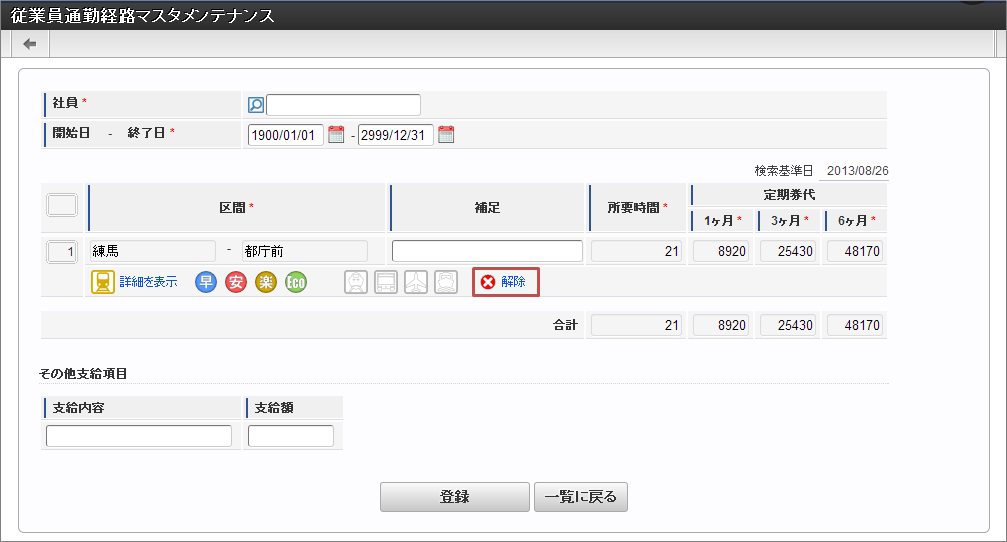This screenshot has height=542, width=1007.
Task: Focus the 補足 supplement input field
Action: coord(487,251)
